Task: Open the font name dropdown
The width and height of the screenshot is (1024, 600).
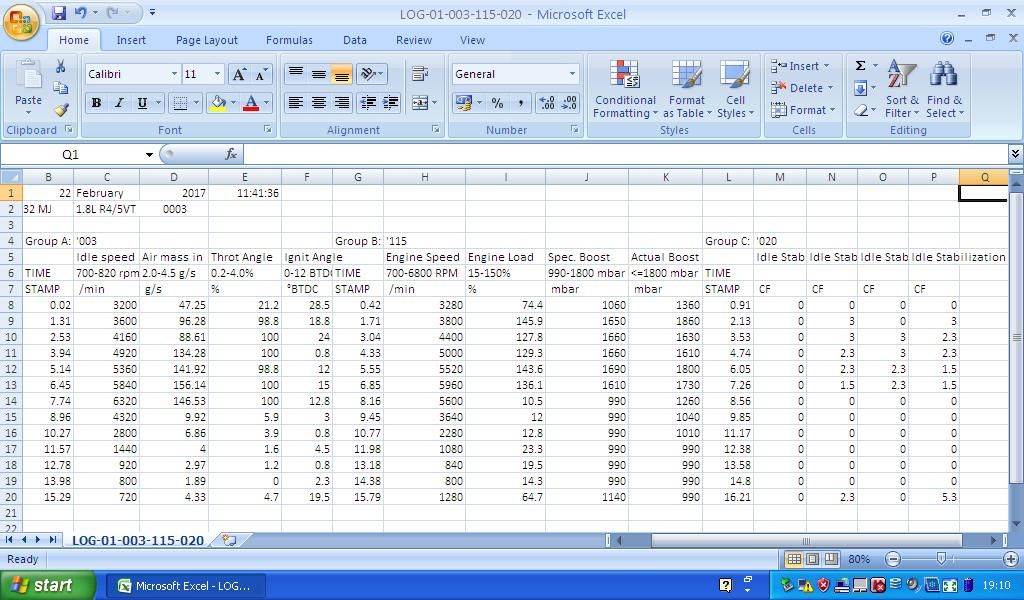Action: pos(174,74)
